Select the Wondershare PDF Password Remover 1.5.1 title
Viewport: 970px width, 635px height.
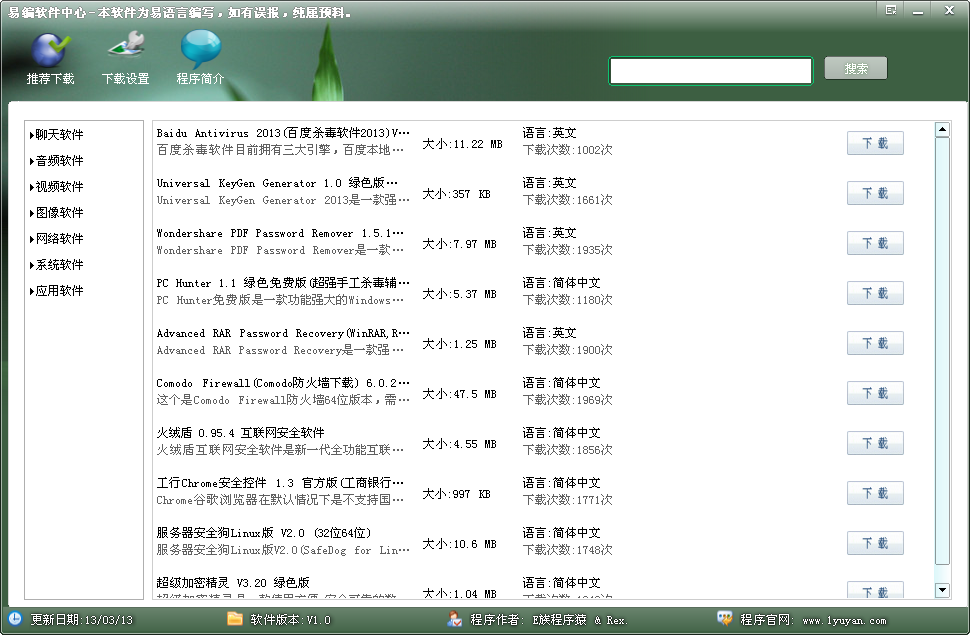click(x=280, y=233)
